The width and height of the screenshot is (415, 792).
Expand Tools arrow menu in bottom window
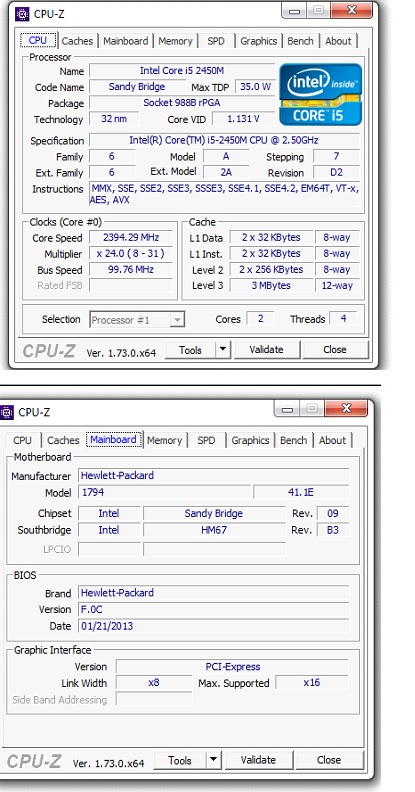[214, 760]
